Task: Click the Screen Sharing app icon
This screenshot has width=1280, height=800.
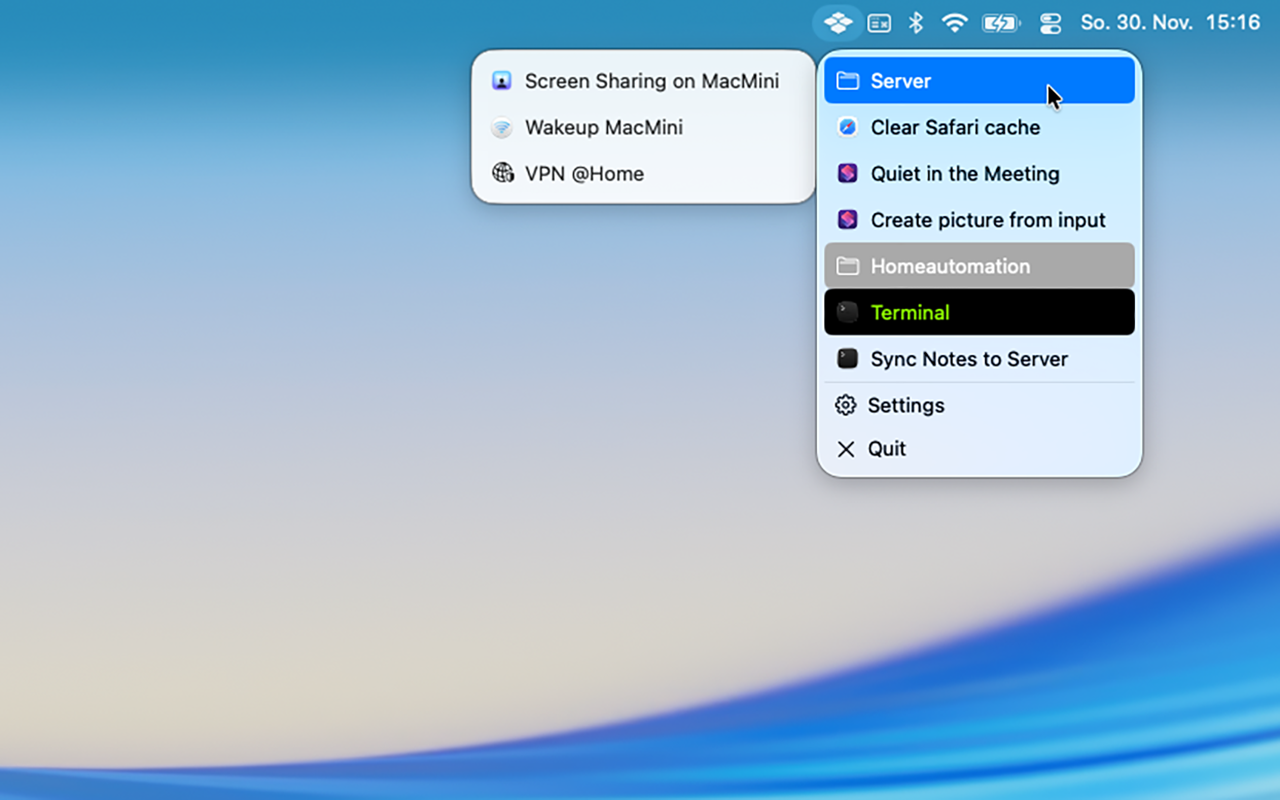Action: click(502, 81)
